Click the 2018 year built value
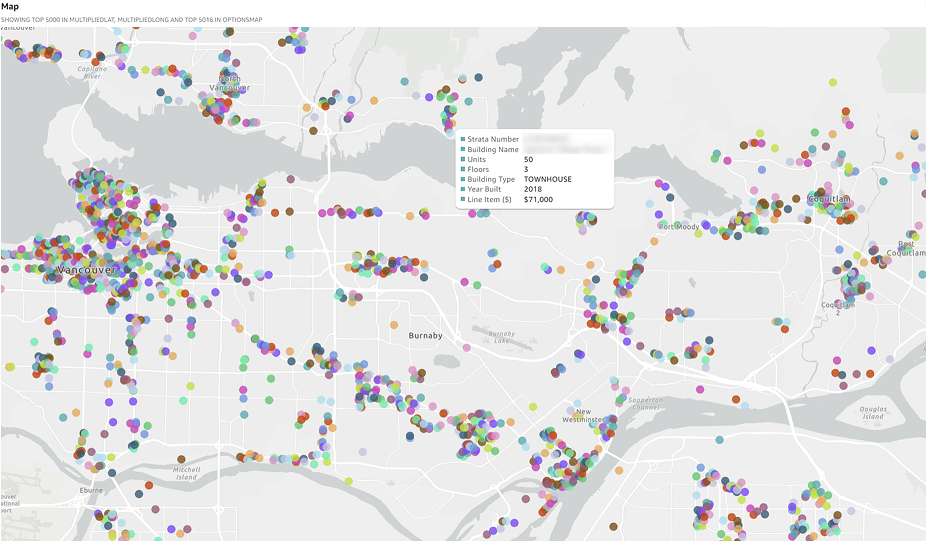 click(x=533, y=189)
